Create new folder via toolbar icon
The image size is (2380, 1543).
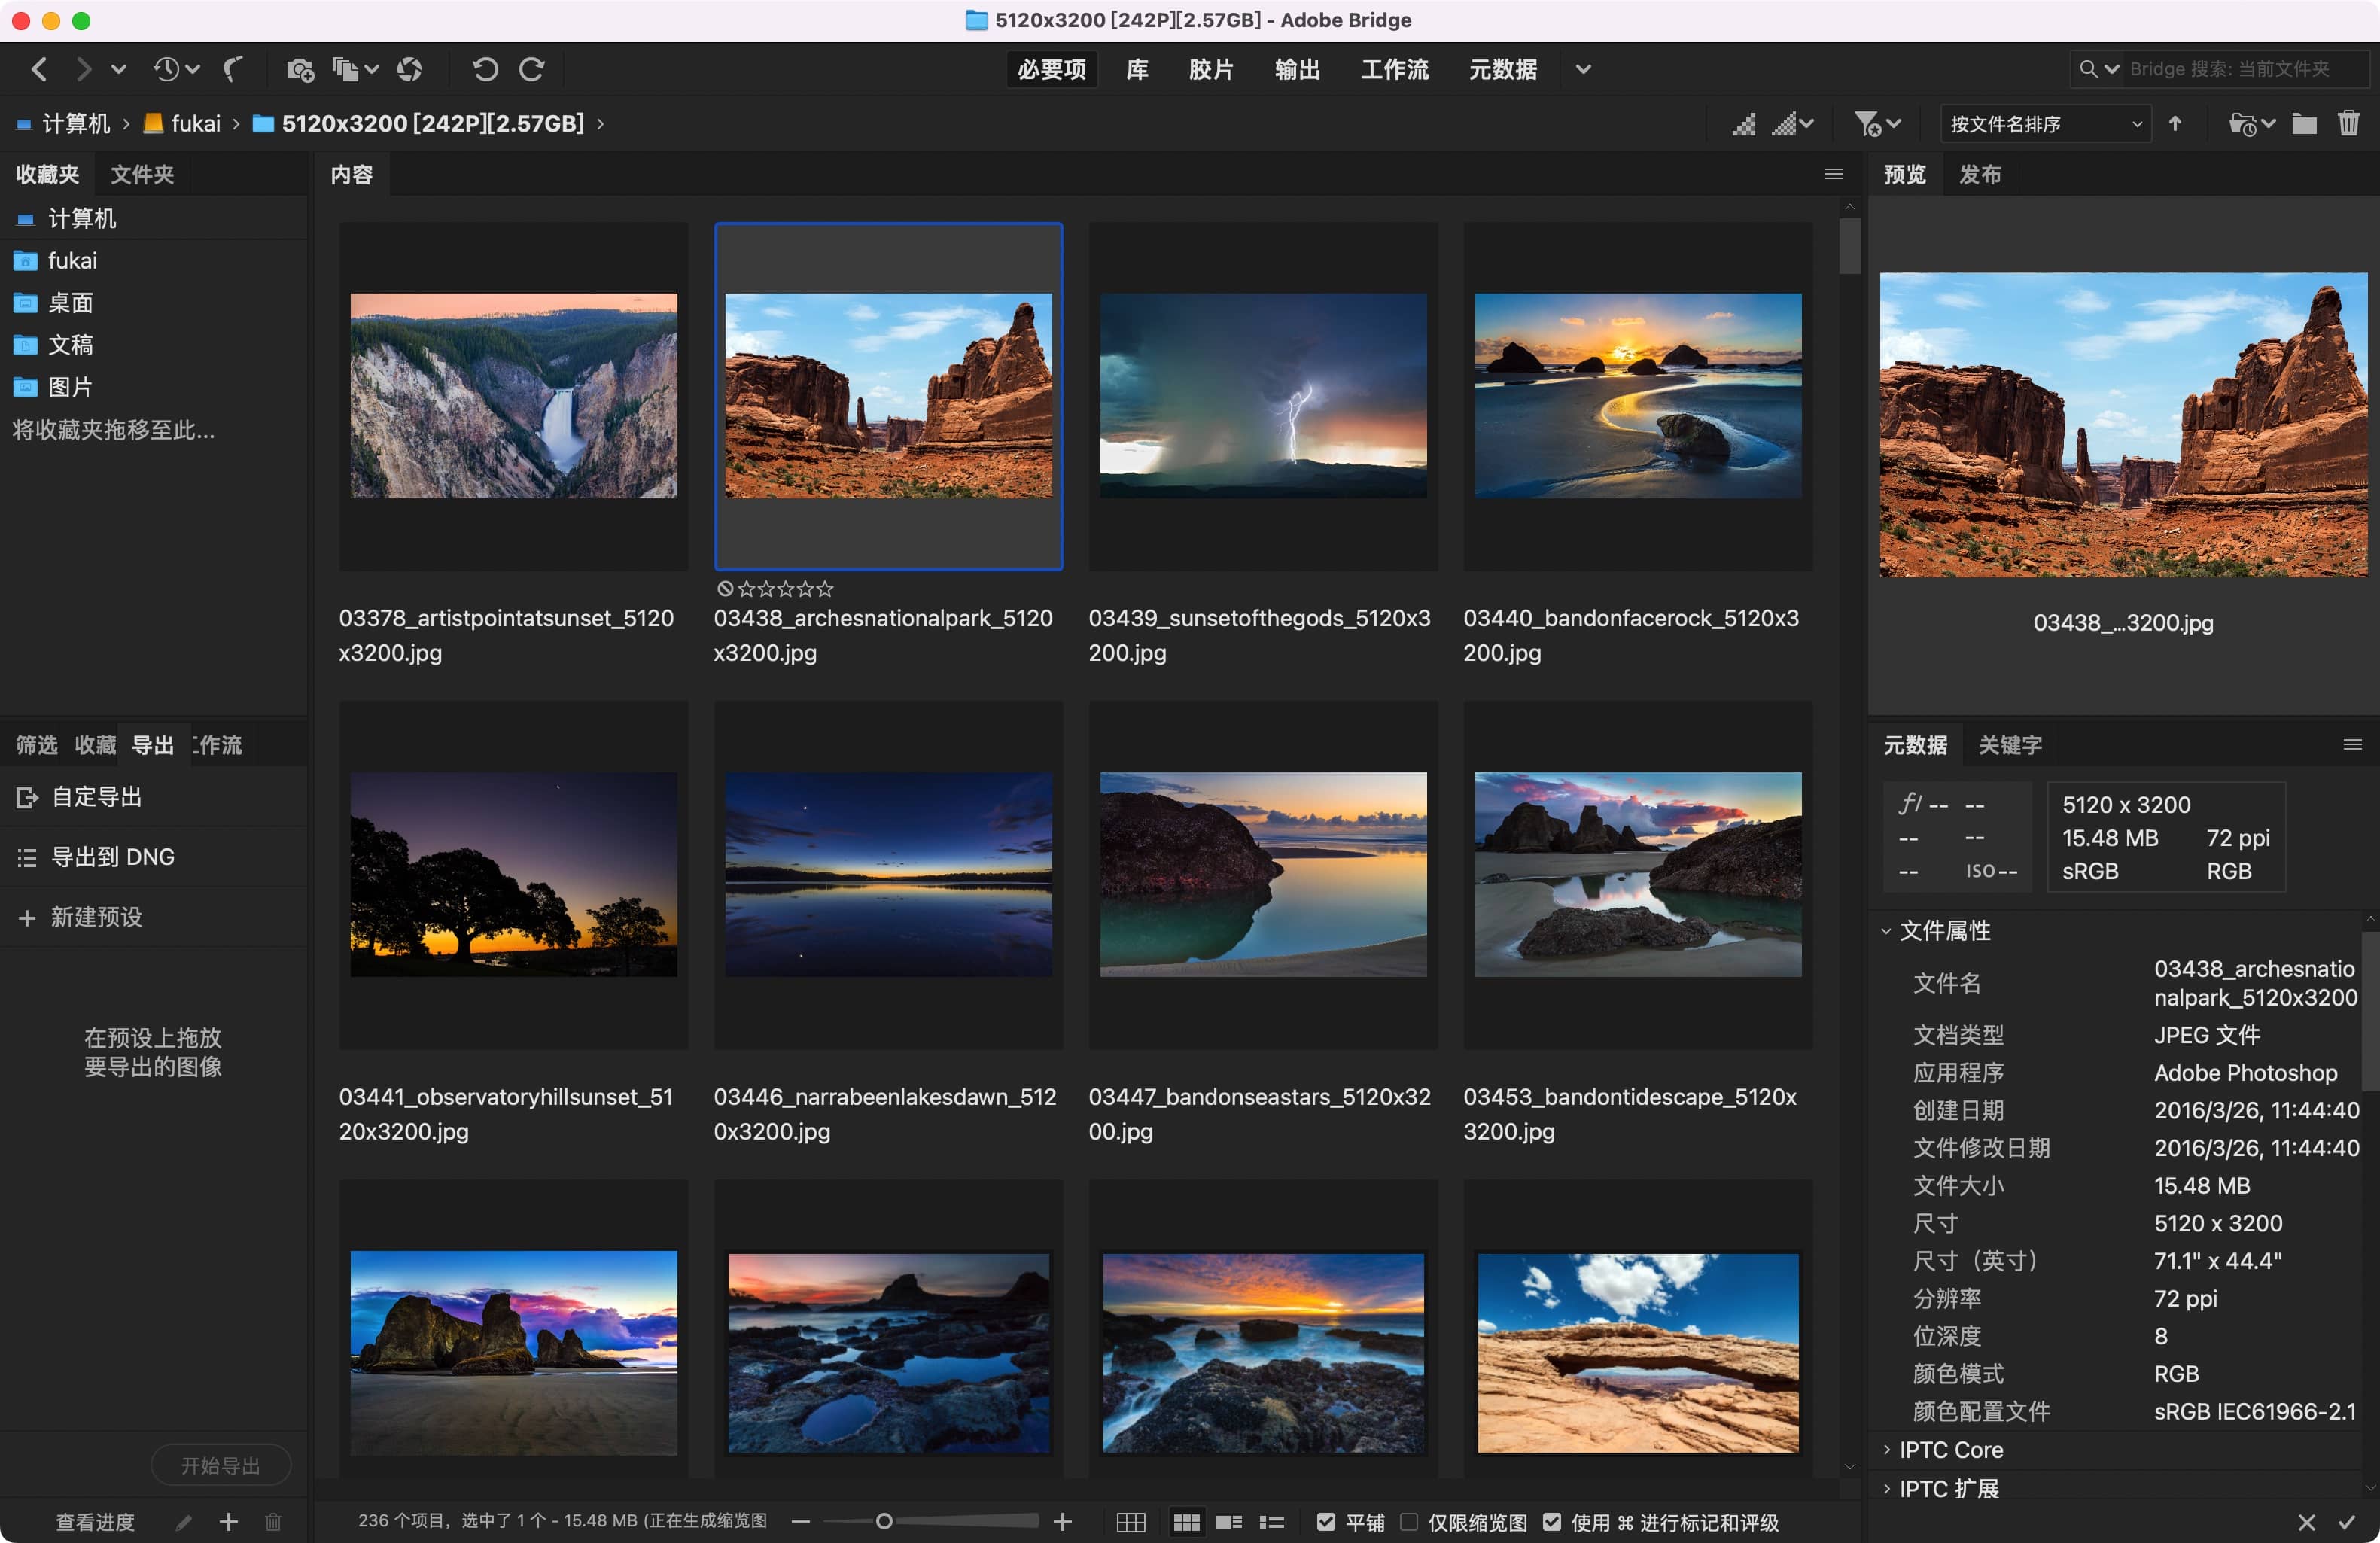tap(2304, 124)
